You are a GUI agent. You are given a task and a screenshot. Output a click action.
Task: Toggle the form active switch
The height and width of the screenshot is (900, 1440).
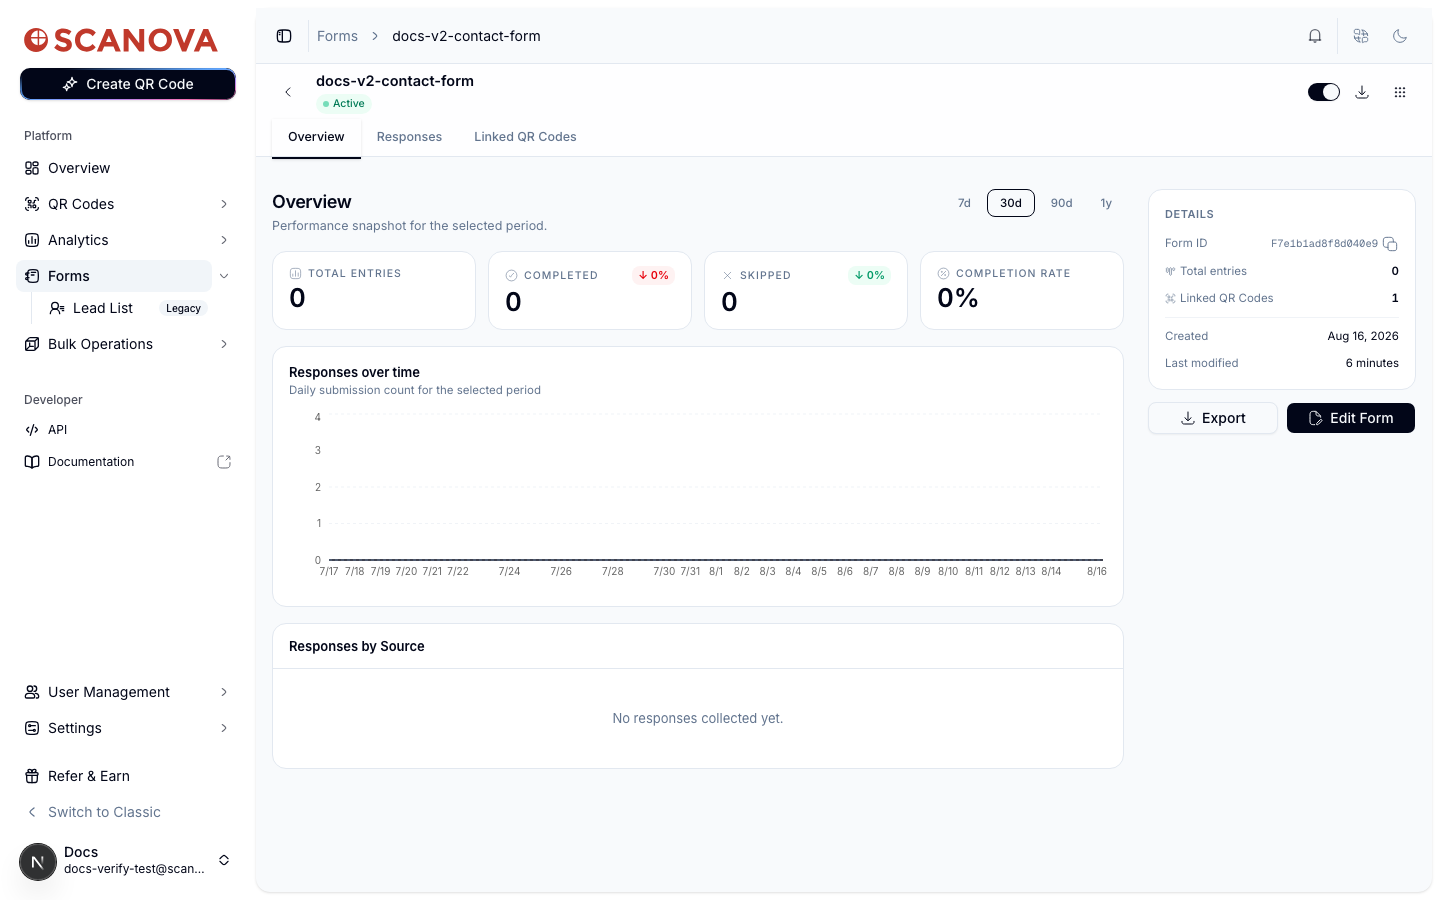(x=1324, y=92)
